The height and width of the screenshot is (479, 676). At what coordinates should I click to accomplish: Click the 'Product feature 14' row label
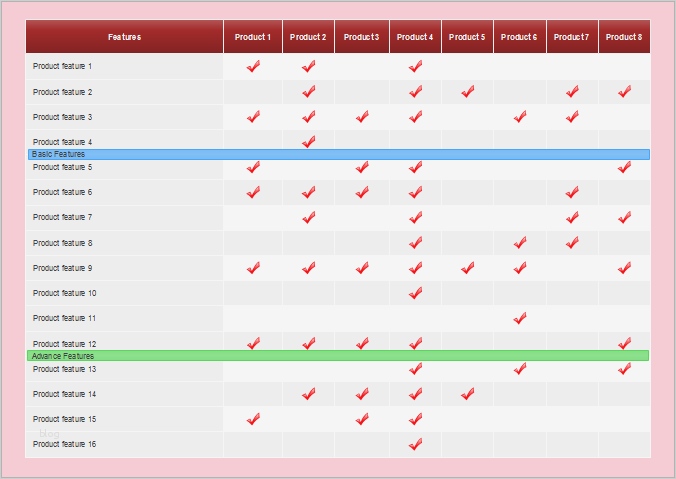coord(64,394)
